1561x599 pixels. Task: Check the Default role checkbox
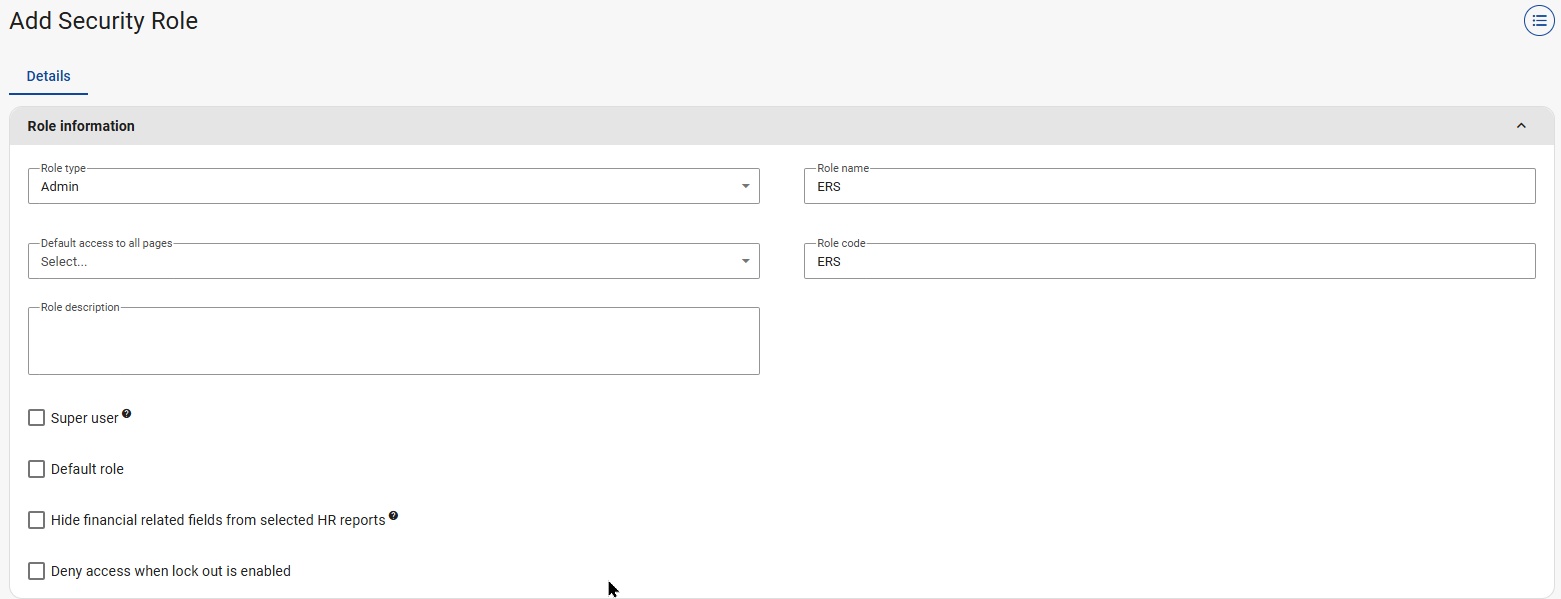coord(37,469)
